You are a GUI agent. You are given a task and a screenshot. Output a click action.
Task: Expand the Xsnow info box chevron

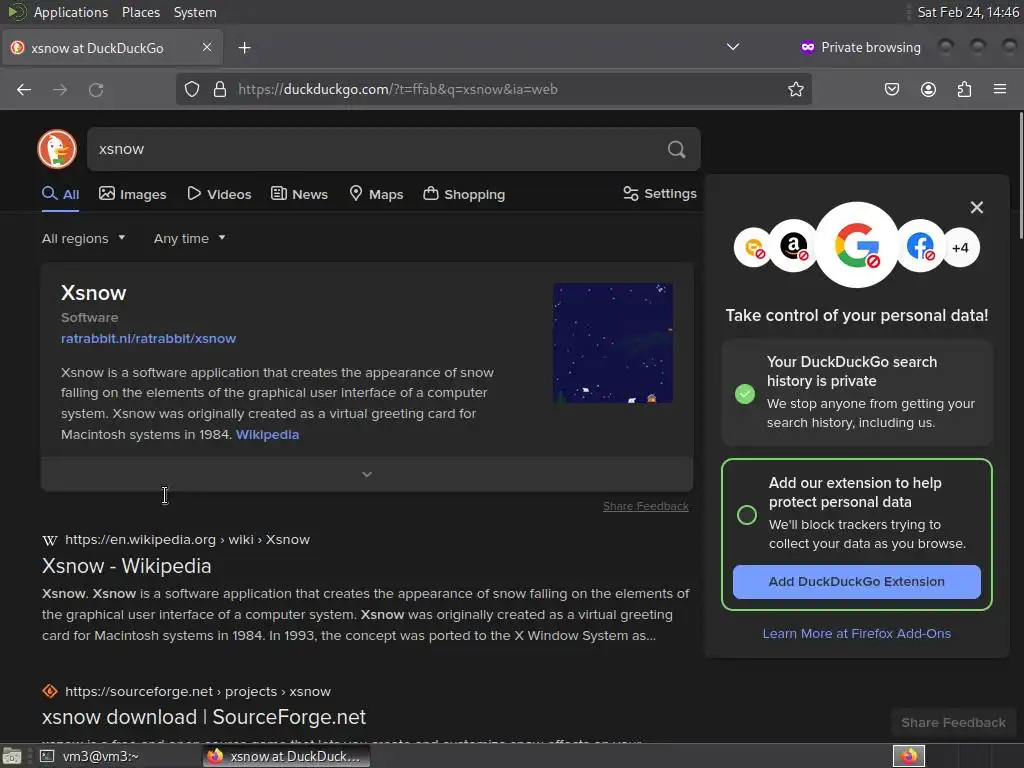[x=367, y=474]
